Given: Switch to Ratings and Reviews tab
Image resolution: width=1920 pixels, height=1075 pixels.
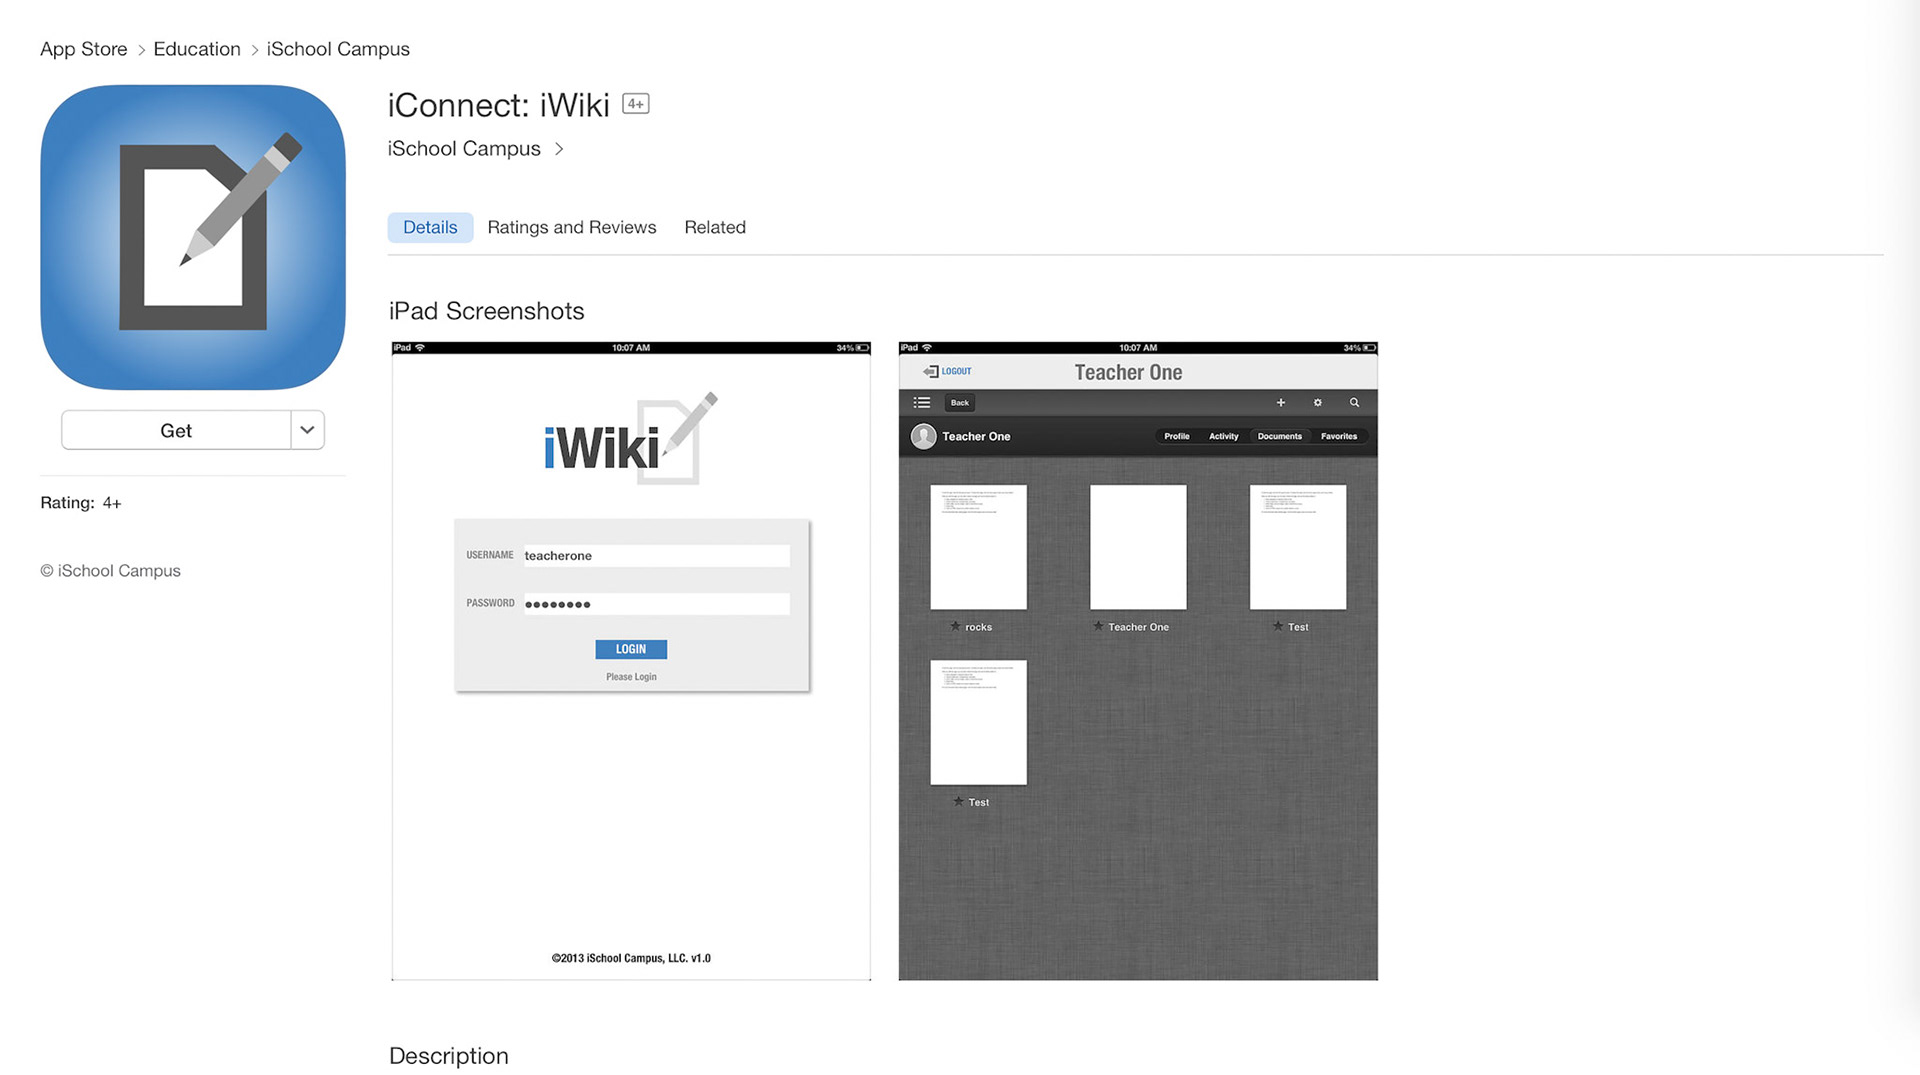Looking at the screenshot, I should tap(572, 227).
